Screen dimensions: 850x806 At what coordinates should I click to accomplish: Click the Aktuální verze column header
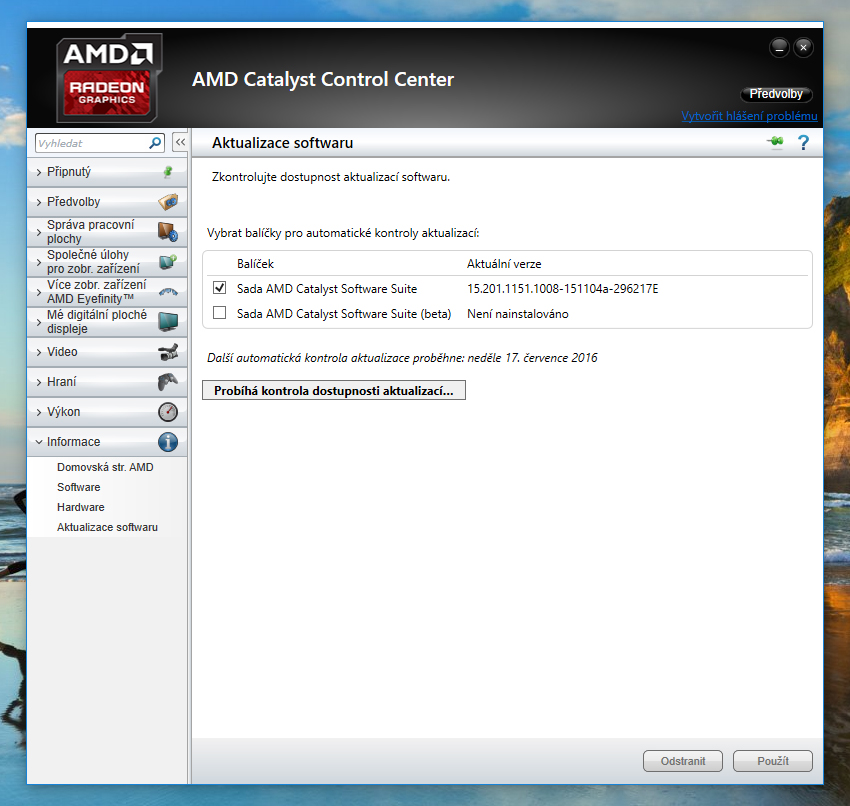tap(504, 264)
